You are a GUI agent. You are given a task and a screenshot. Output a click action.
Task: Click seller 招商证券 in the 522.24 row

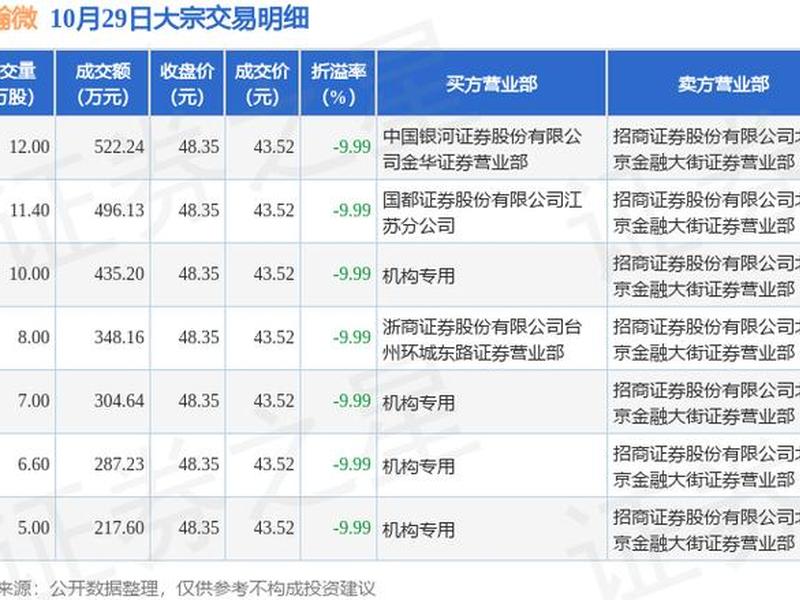(706, 149)
